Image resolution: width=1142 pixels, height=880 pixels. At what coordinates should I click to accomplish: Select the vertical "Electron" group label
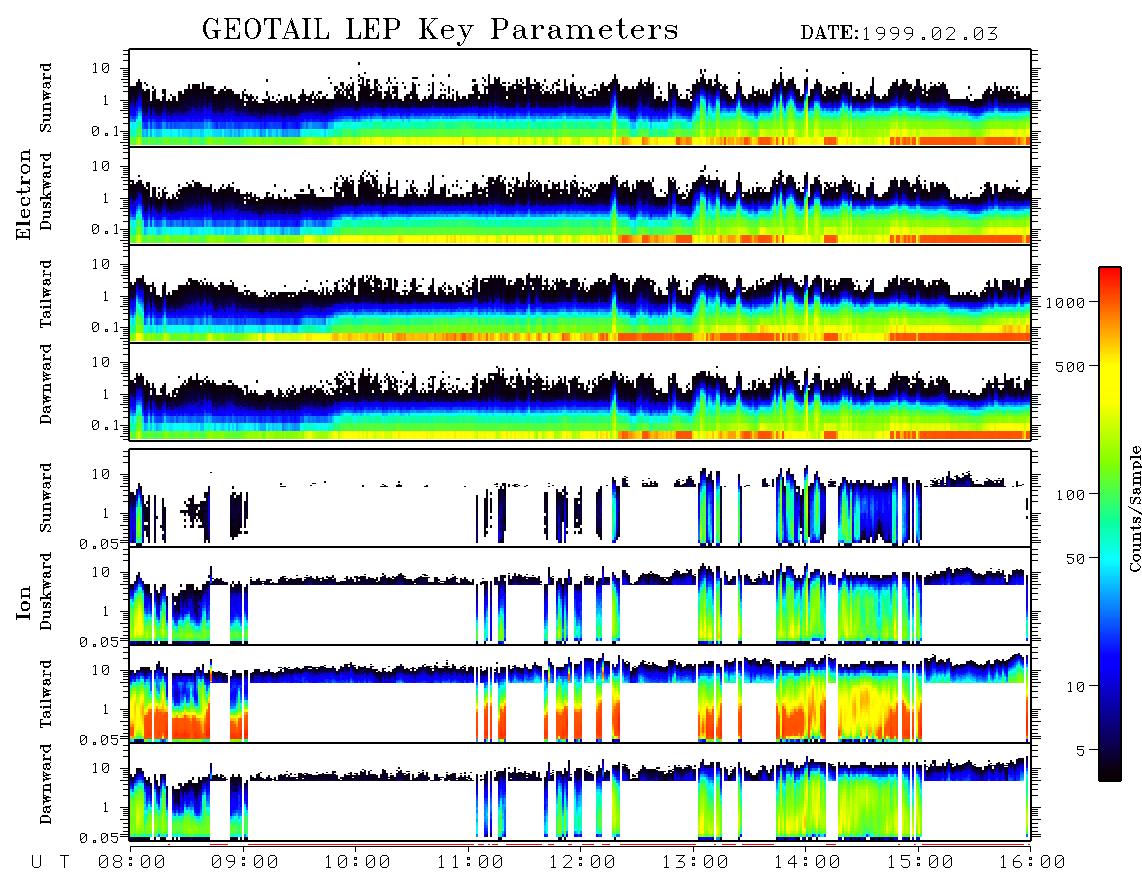(24, 195)
